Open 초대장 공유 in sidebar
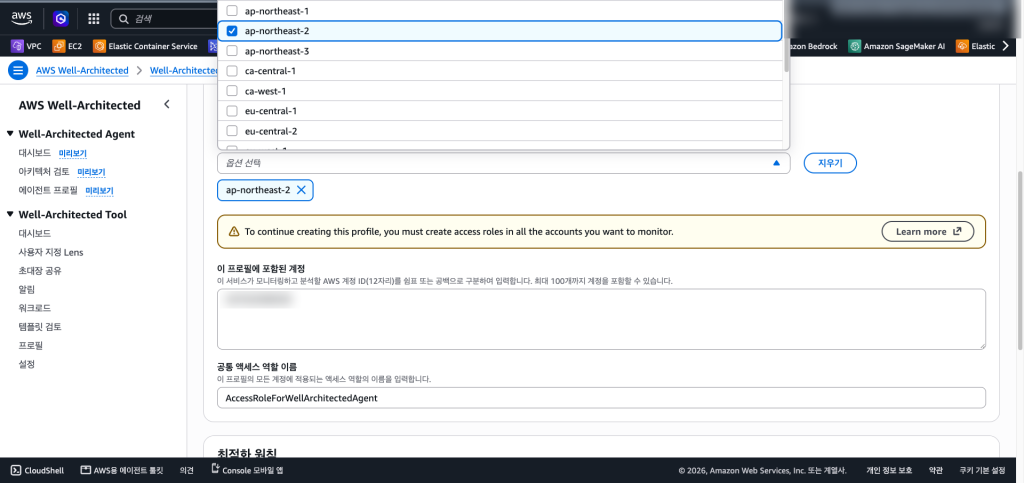Screen dimensions: 1024x483 click(x=40, y=270)
